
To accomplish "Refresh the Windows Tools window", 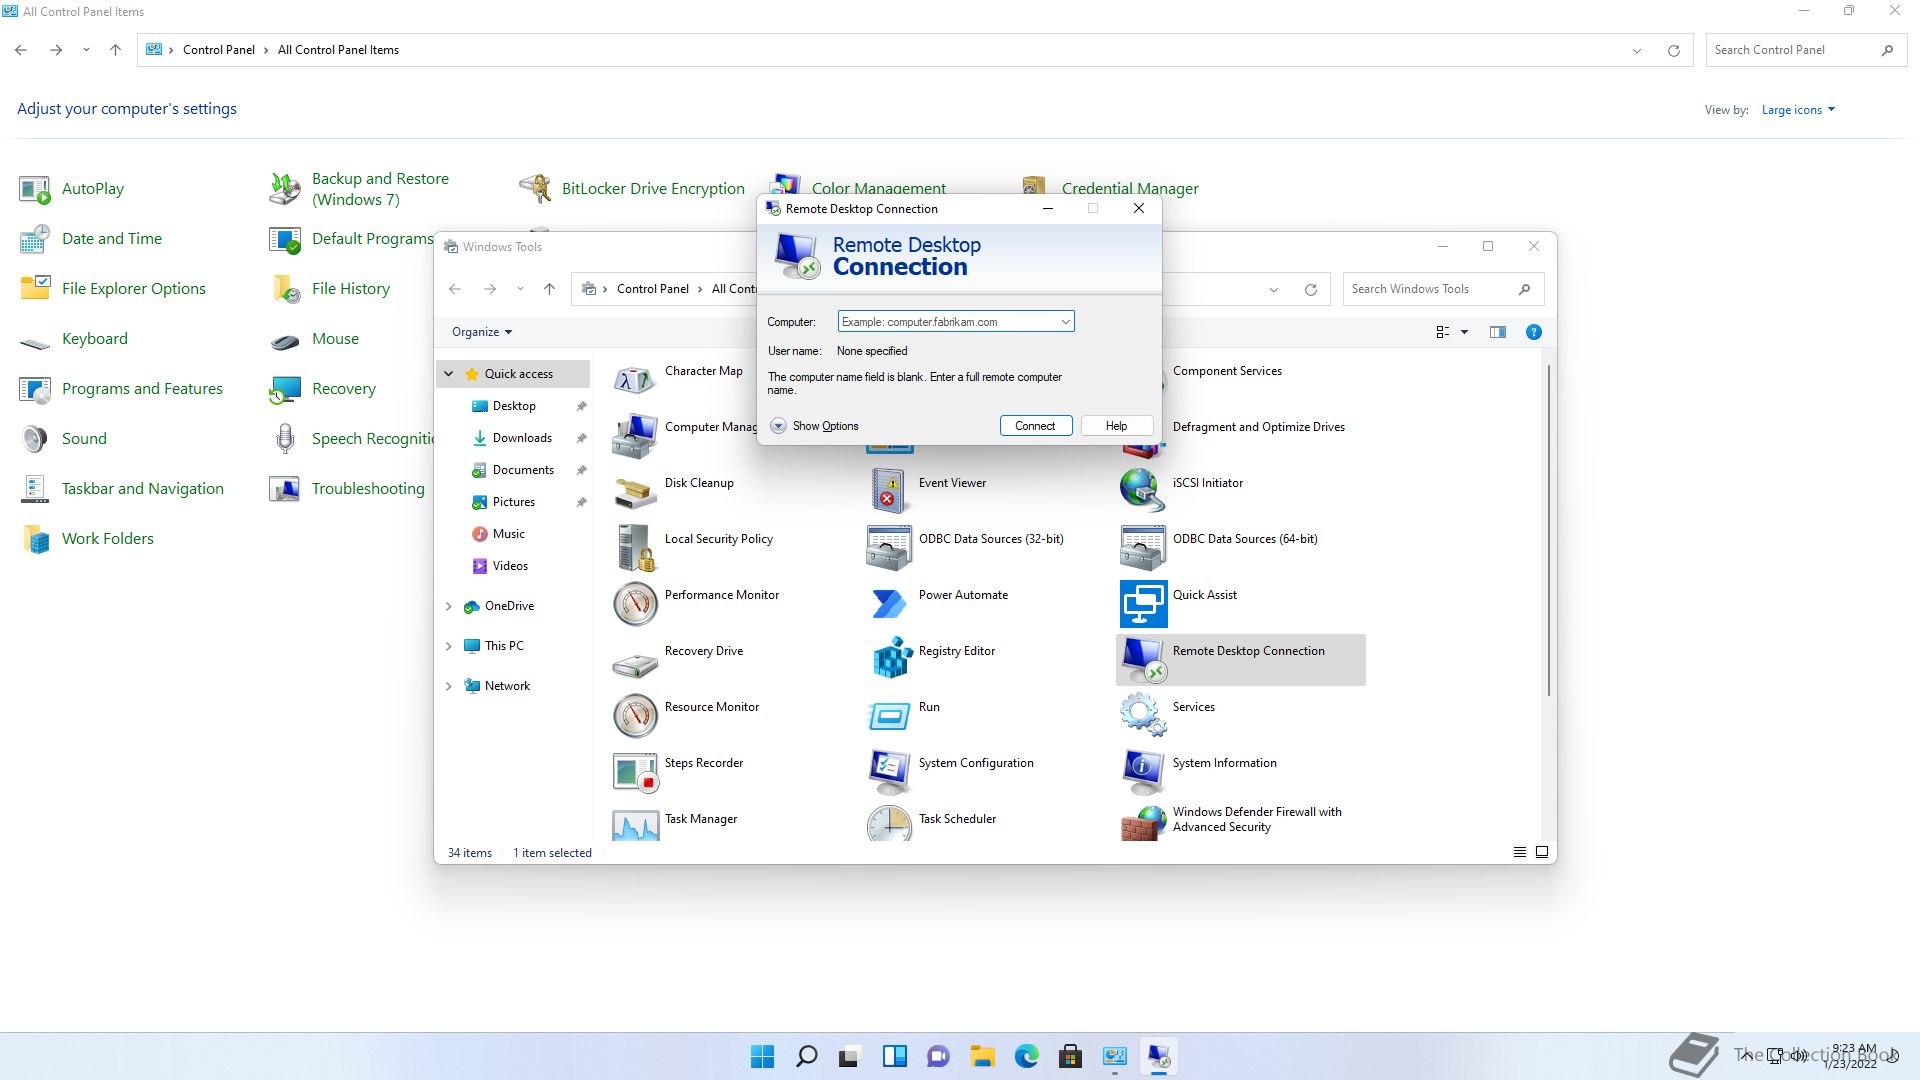I will coord(1310,289).
